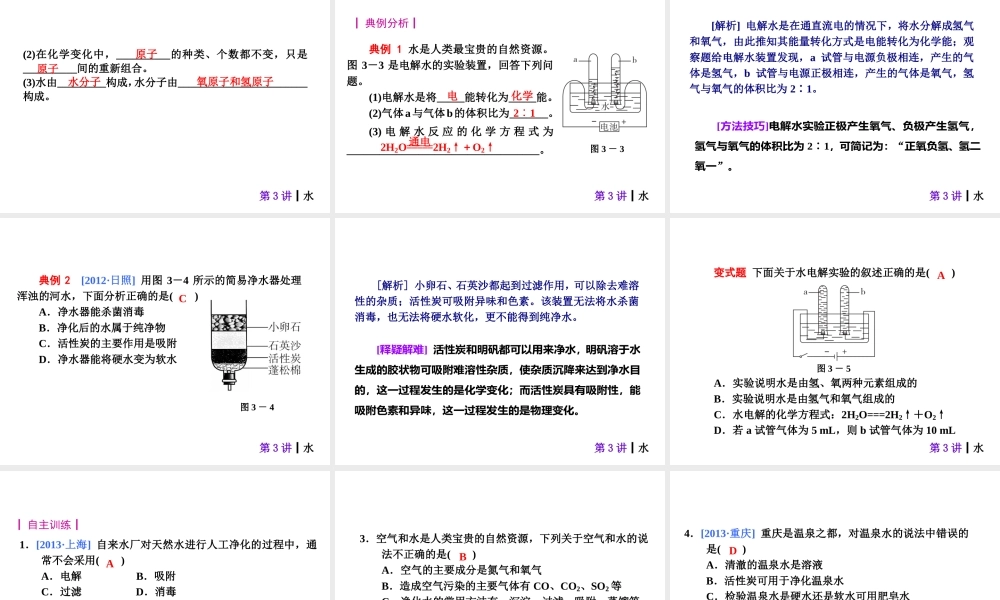Click the red answer D in question 4
This screenshot has width=1000, height=600.
point(733,550)
